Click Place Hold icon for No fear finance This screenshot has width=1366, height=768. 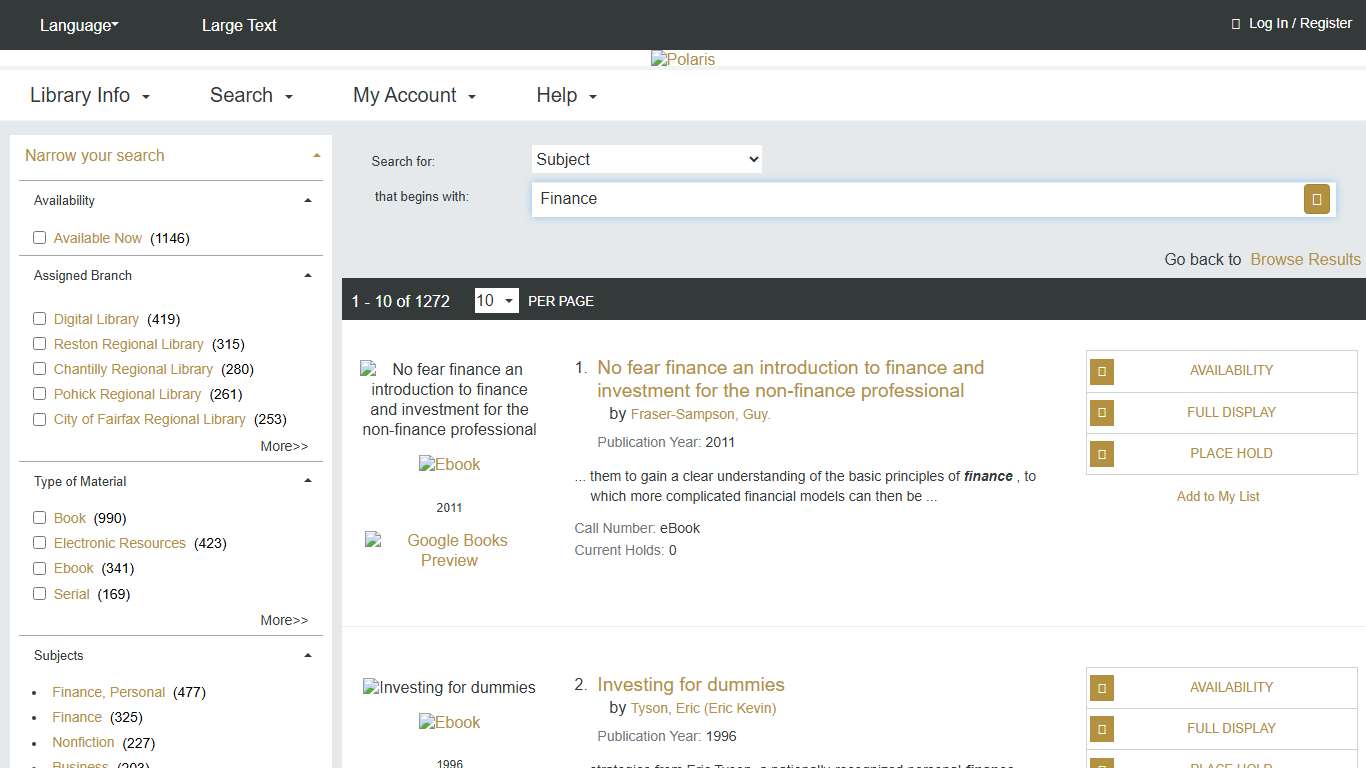pyautogui.click(x=1101, y=454)
